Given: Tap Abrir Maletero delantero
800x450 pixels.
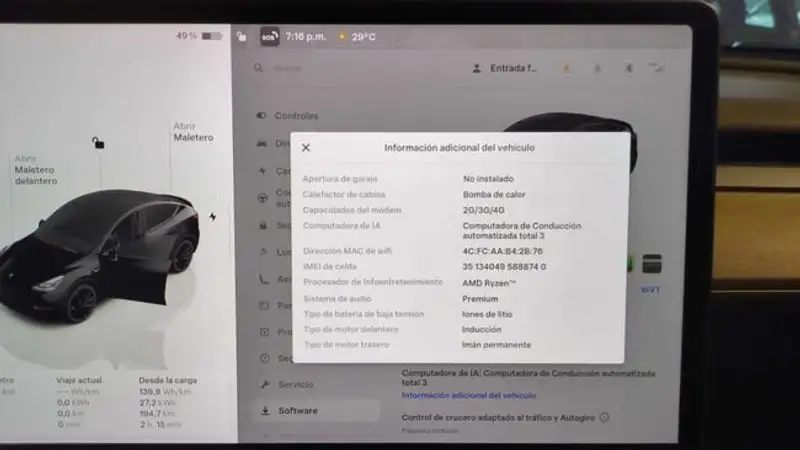Looking at the screenshot, I should coord(36,169).
